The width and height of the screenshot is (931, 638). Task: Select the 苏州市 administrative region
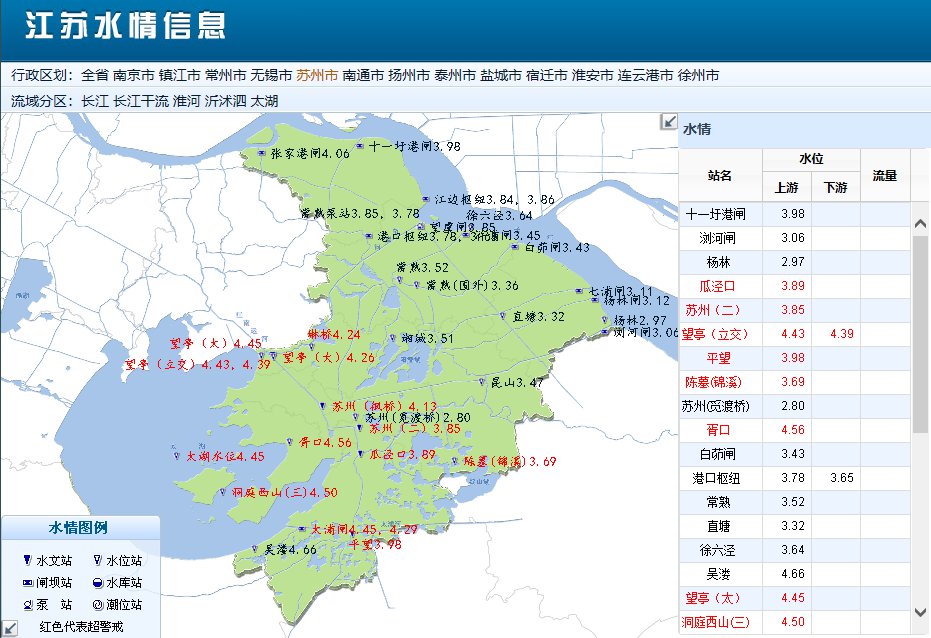(x=317, y=75)
